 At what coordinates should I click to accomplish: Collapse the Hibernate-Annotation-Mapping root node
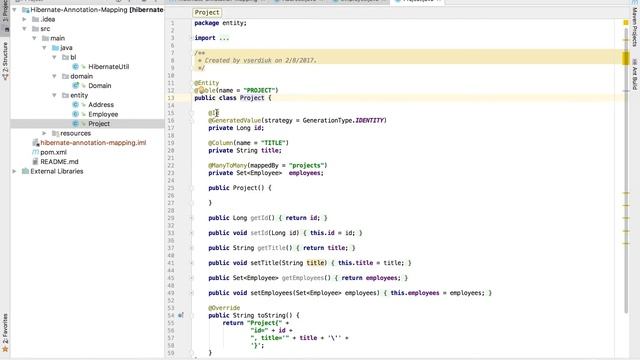click(x=15, y=9)
